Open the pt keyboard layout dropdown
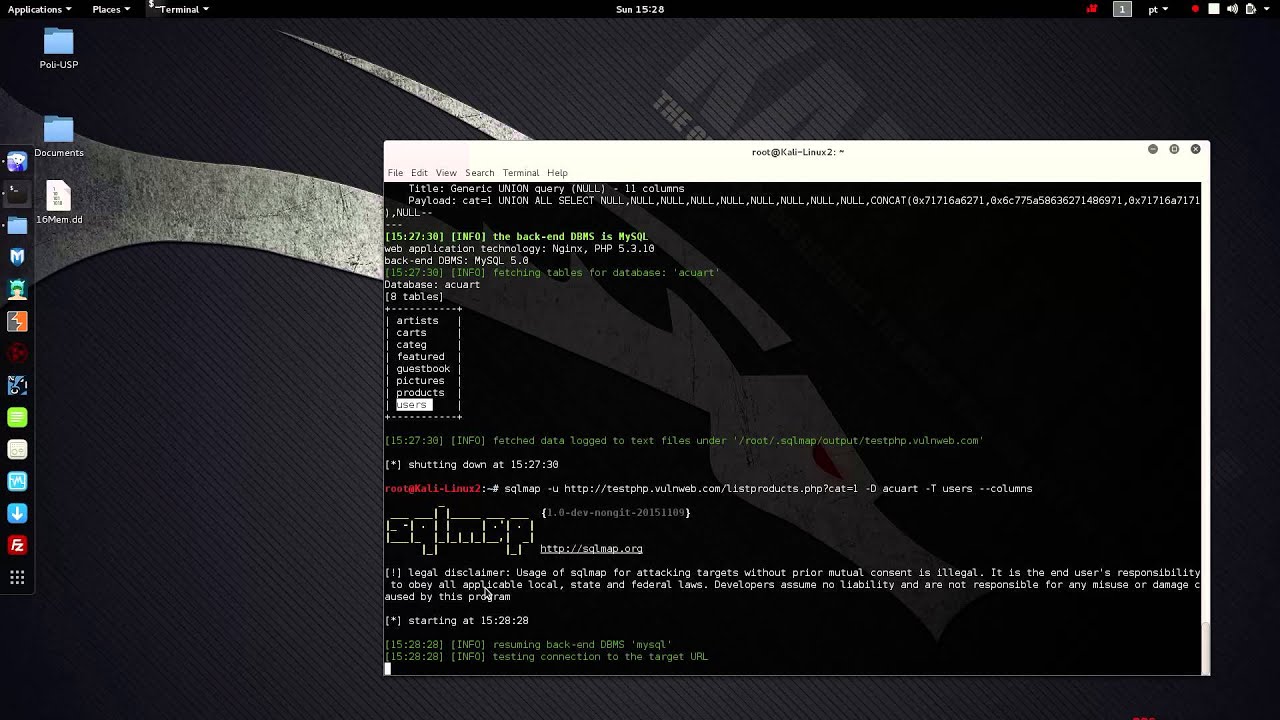This screenshot has height=720, width=1280. pos(1158,9)
